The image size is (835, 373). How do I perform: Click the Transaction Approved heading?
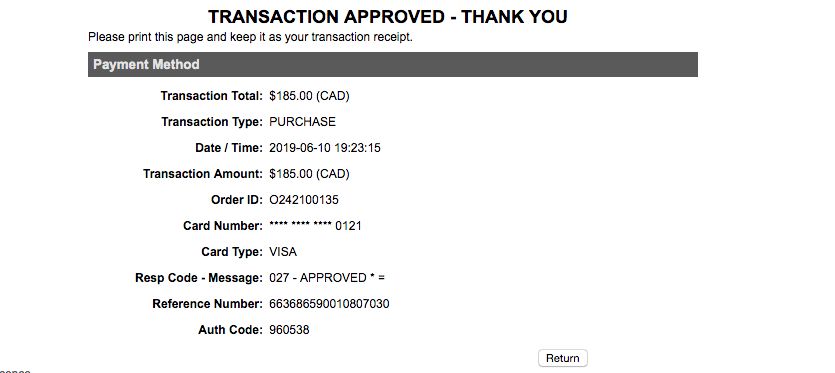click(387, 17)
